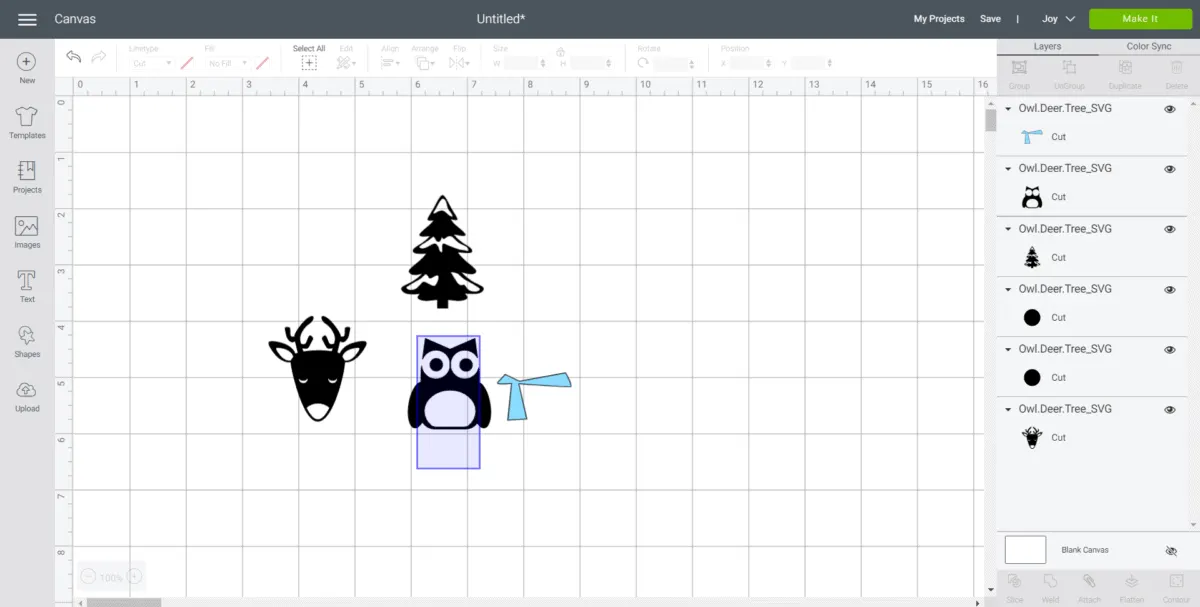Screen dimensions: 1200x607
Task: Switch to the Layers tab
Action: tap(1047, 46)
